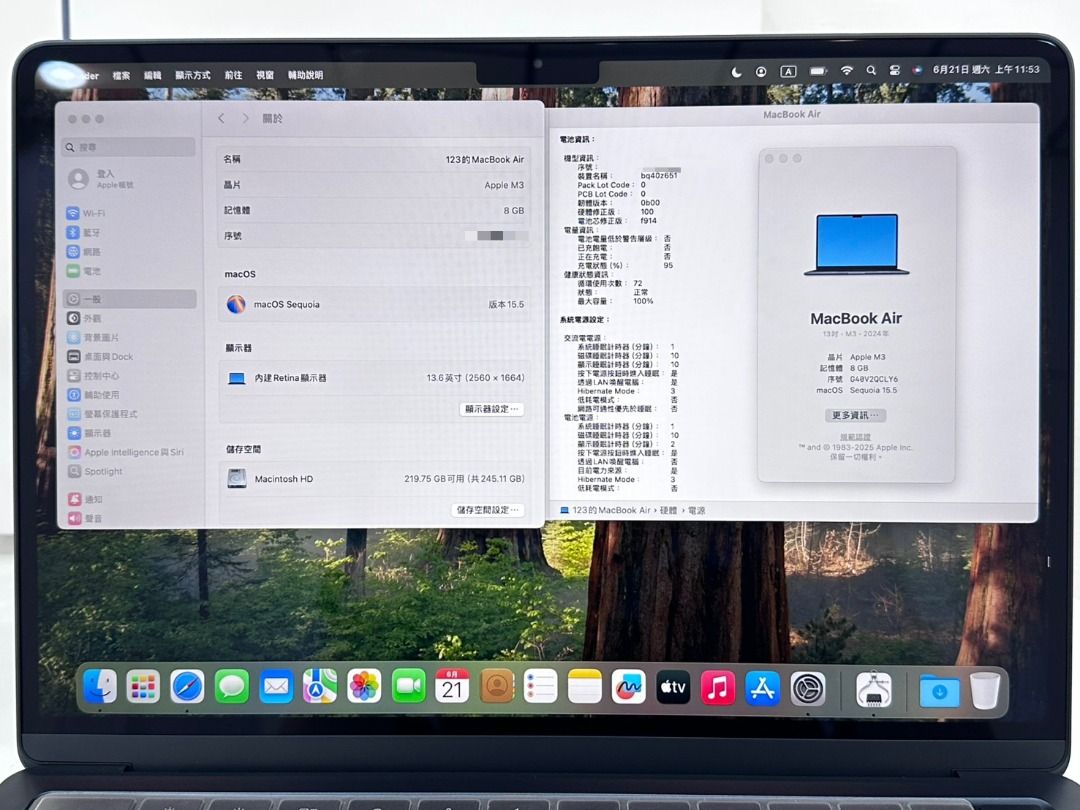Open the 視窗 menu
Viewport: 1080px width, 810px height.
tap(265, 75)
